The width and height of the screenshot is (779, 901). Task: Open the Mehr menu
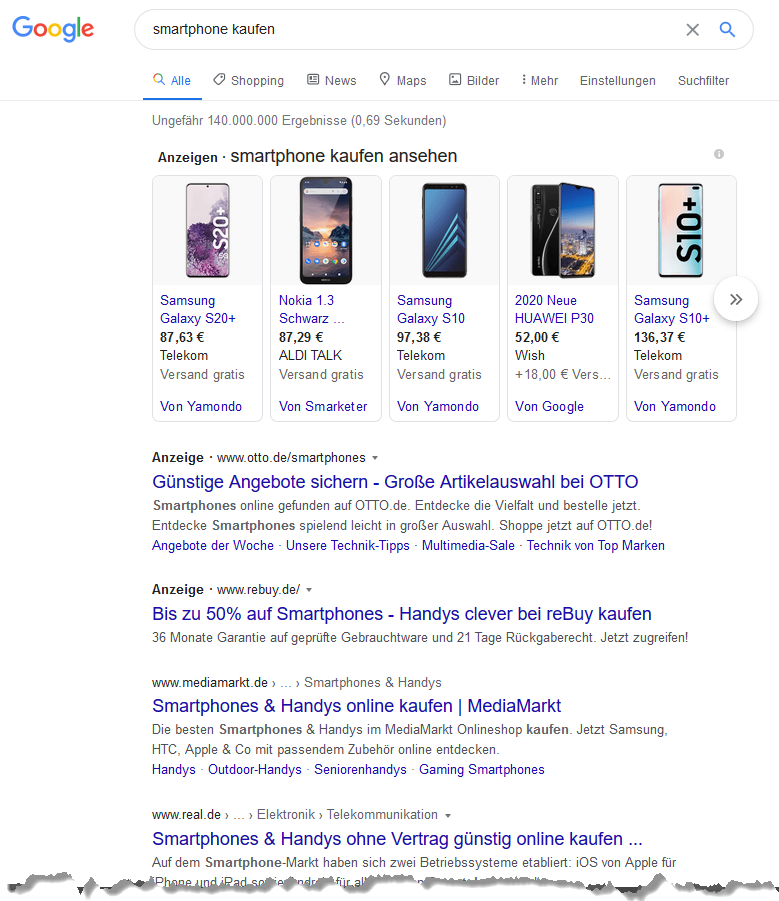tap(539, 80)
